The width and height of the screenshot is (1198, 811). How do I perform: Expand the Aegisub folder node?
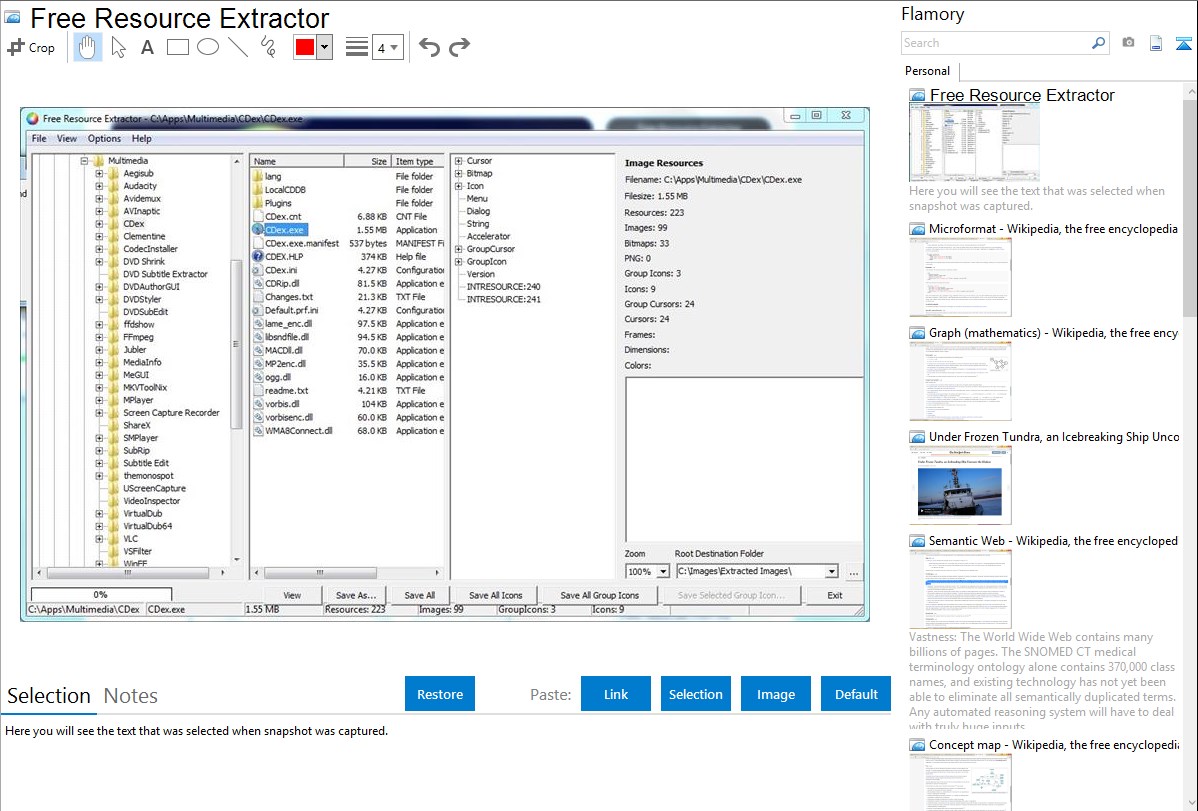[x=99, y=174]
